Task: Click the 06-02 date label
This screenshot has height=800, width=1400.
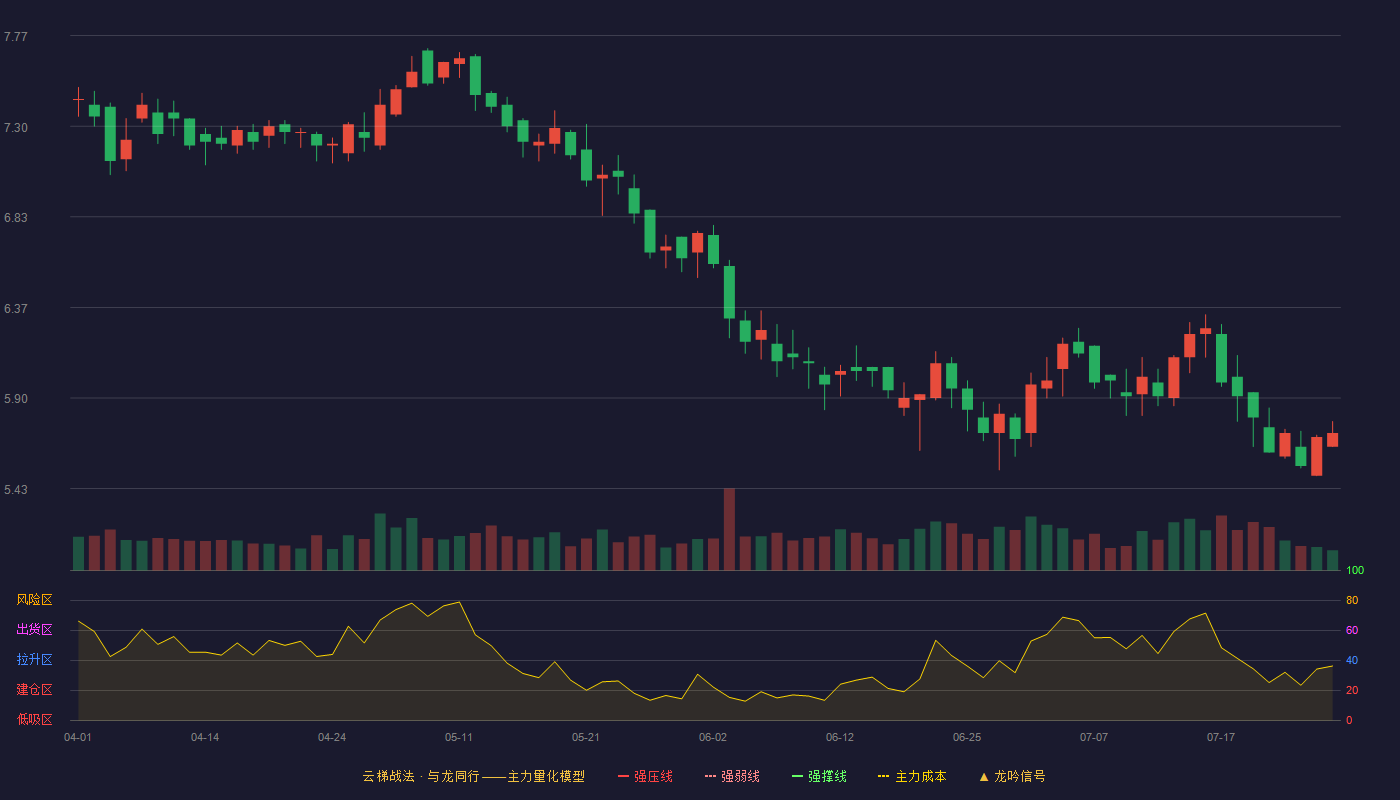Action: pyautogui.click(x=713, y=737)
